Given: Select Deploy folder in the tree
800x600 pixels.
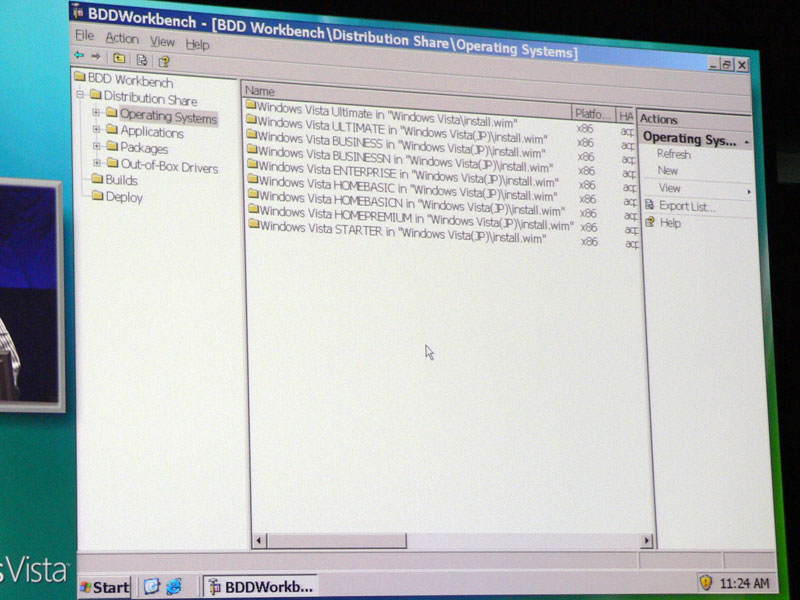Looking at the screenshot, I should tap(124, 197).
